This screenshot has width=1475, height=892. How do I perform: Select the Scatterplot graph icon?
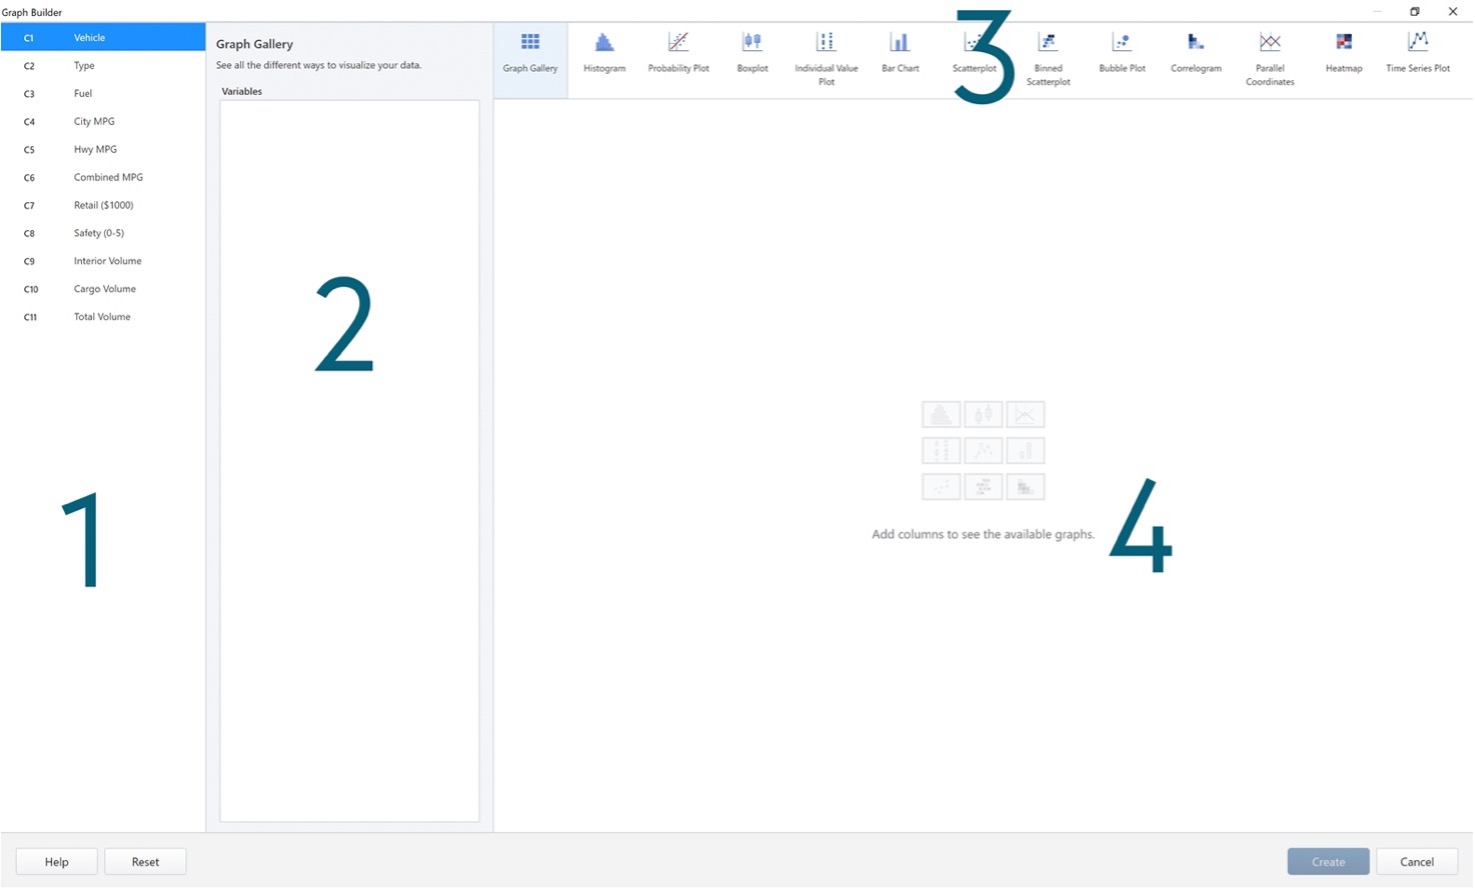973,52
